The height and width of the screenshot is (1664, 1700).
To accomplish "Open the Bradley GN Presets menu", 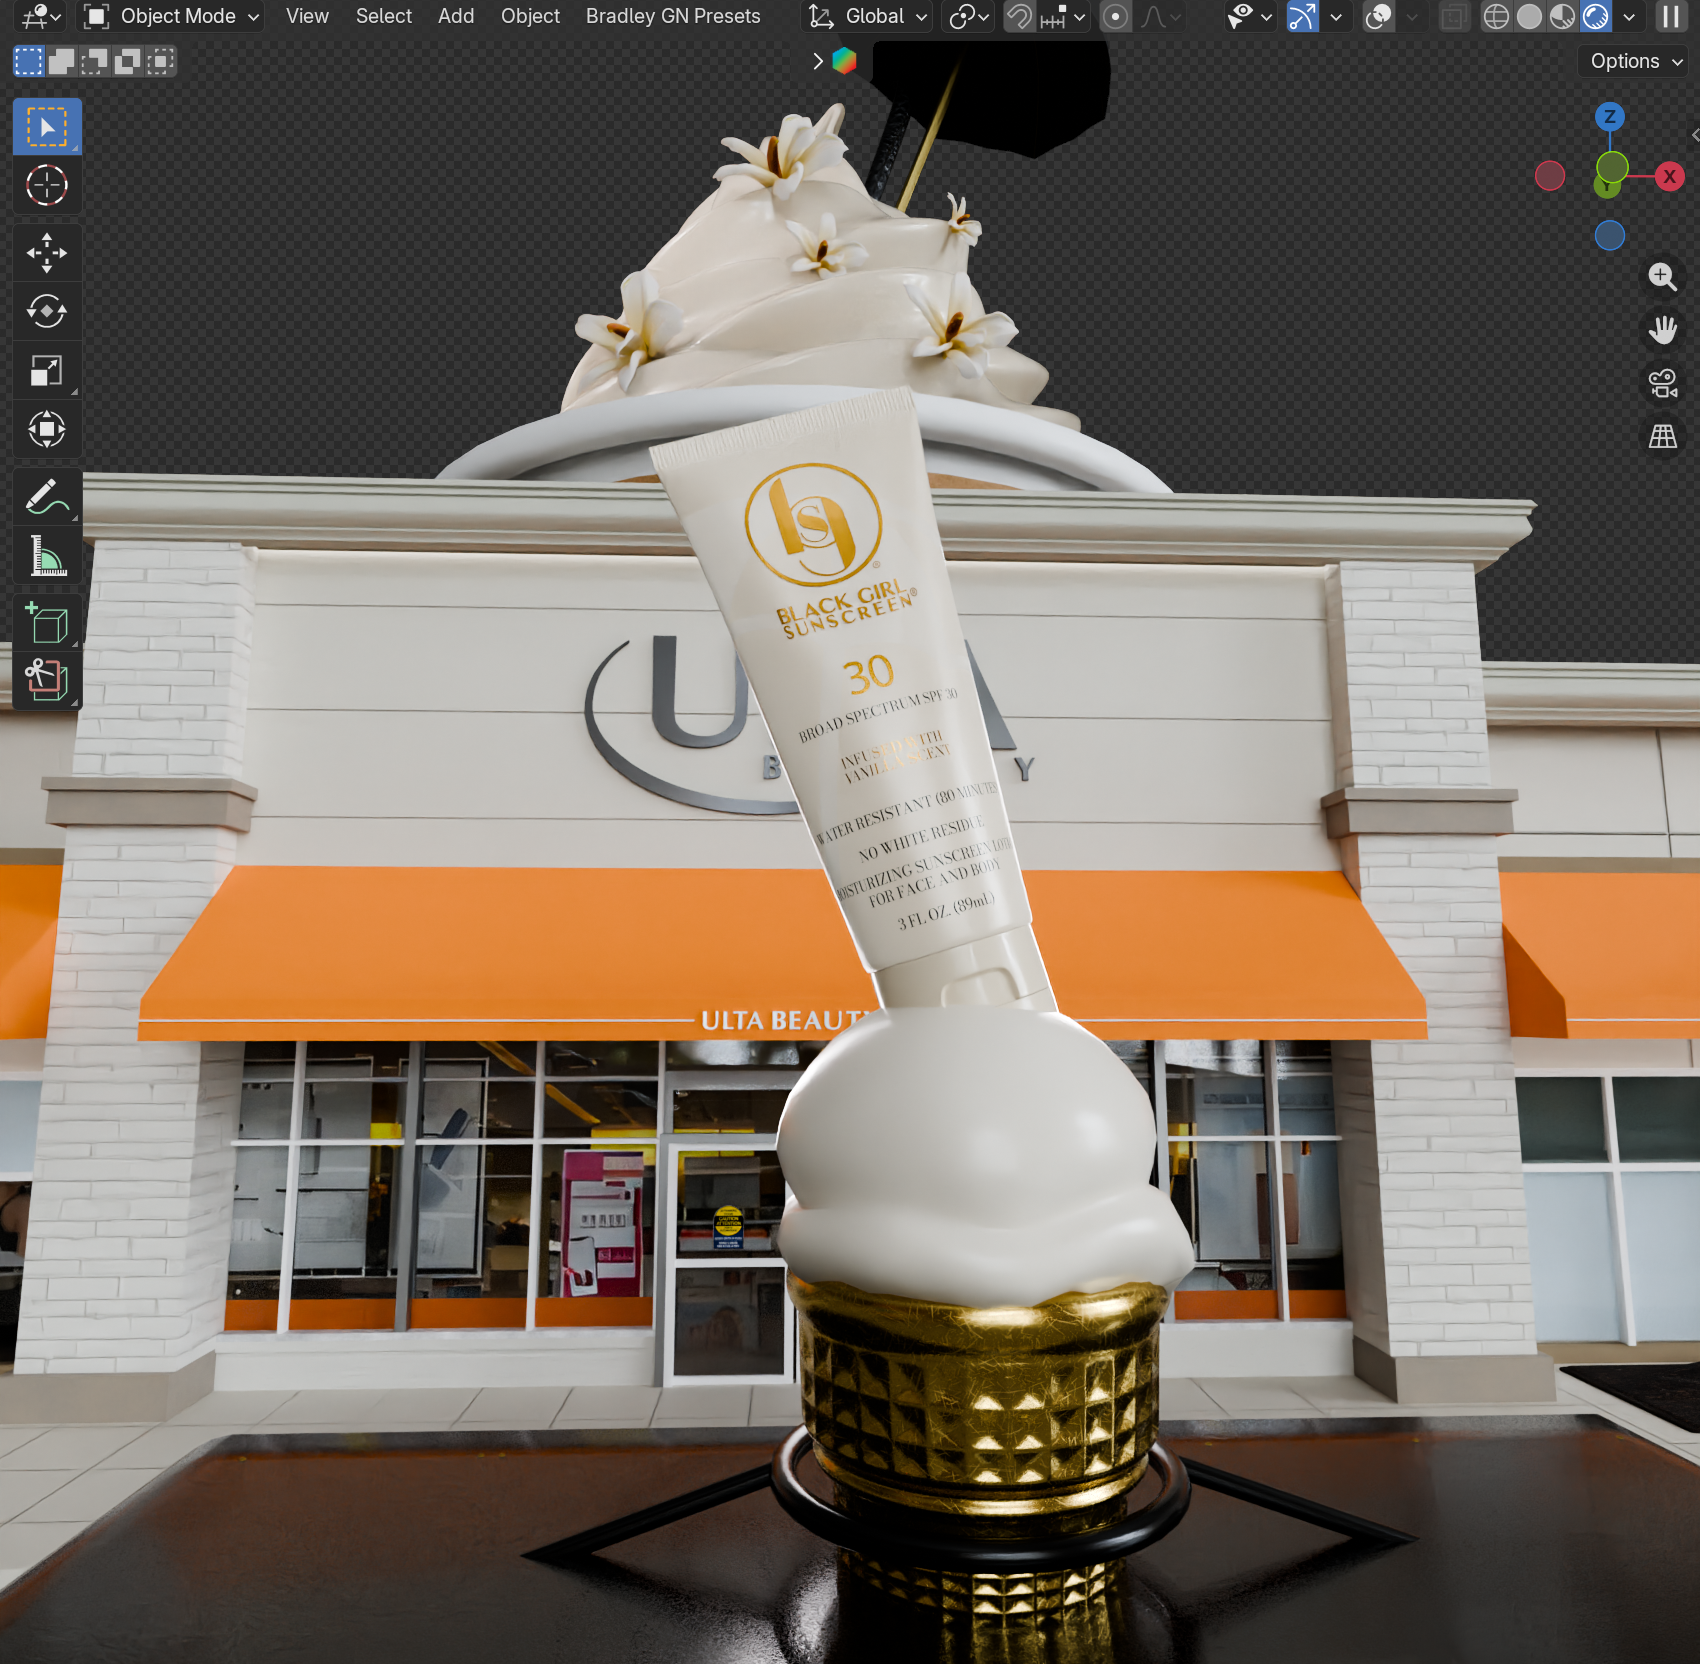I will (x=673, y=16).
